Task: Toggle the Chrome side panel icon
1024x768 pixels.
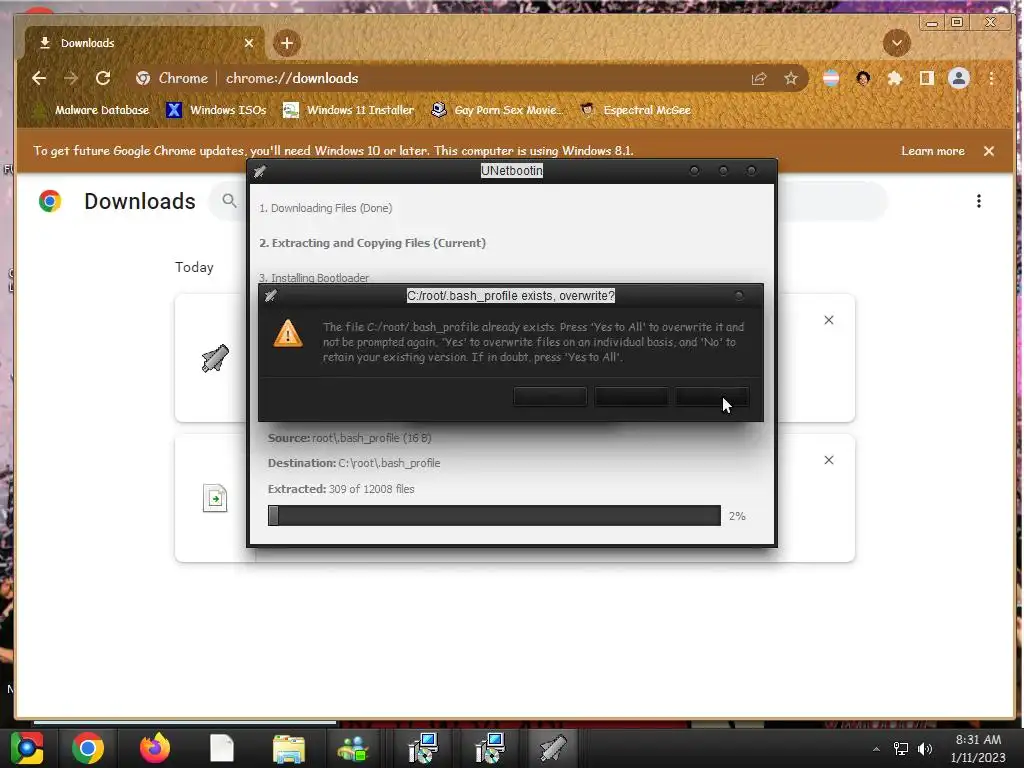Action: [927, 78]
